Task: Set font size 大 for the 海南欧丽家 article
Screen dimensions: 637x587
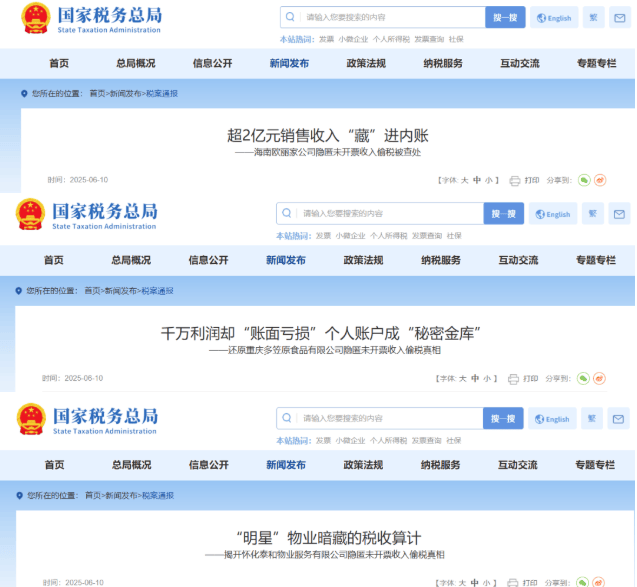Action: coord(464,180)
